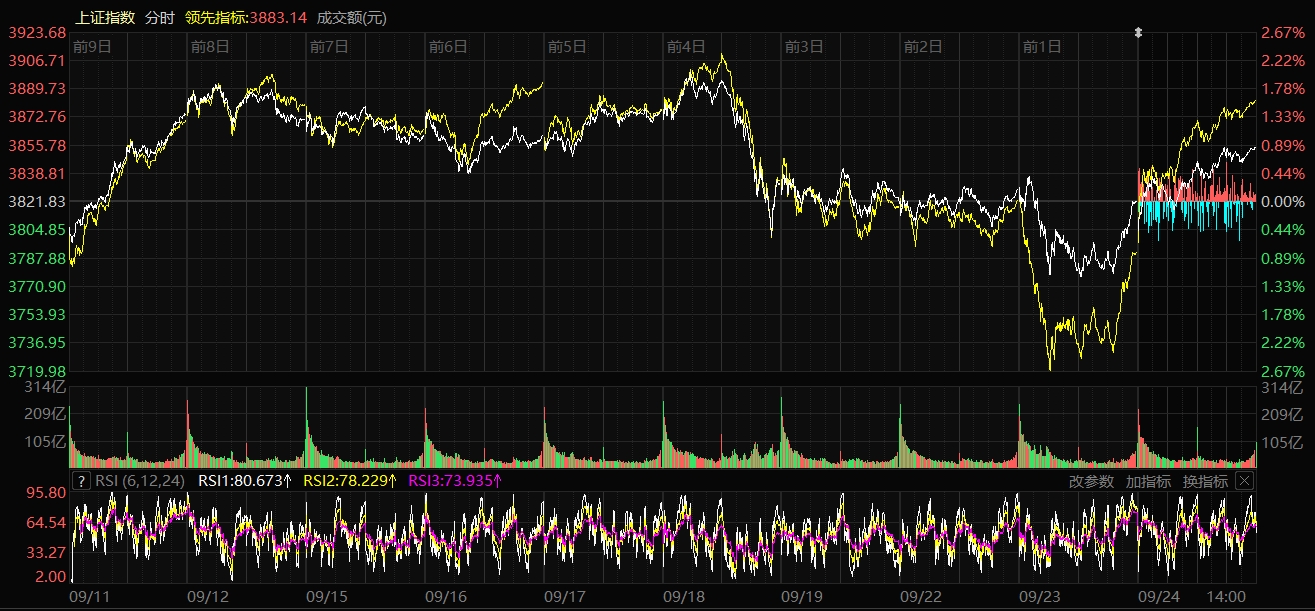
Task: Click the 上证指数 index title
Action: tap(105, 17)
